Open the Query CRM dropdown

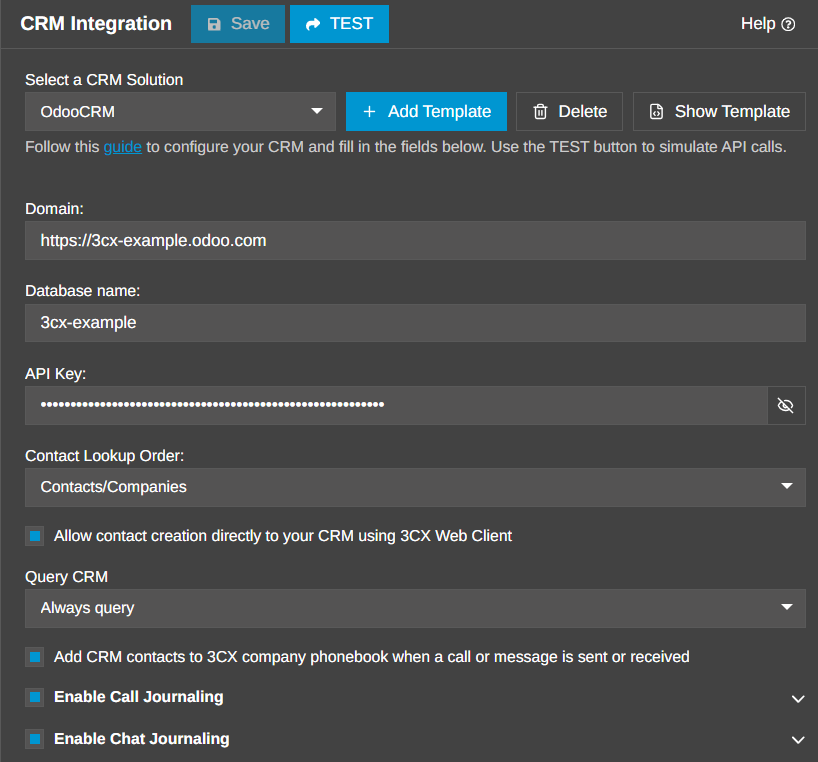click(x=415, y=608)
